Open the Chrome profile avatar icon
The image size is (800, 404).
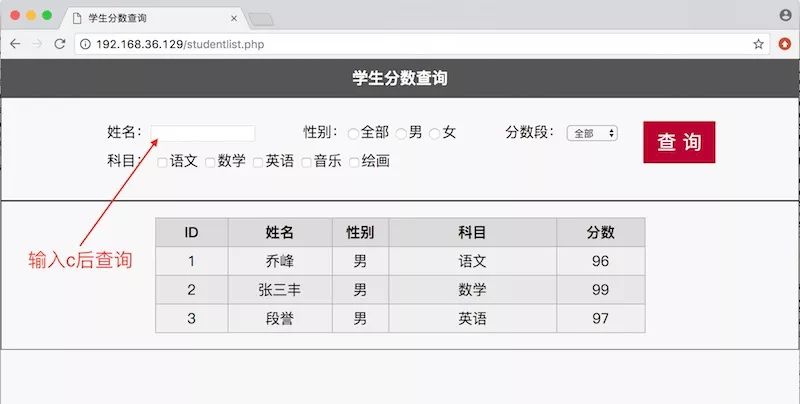click(786, 15)
